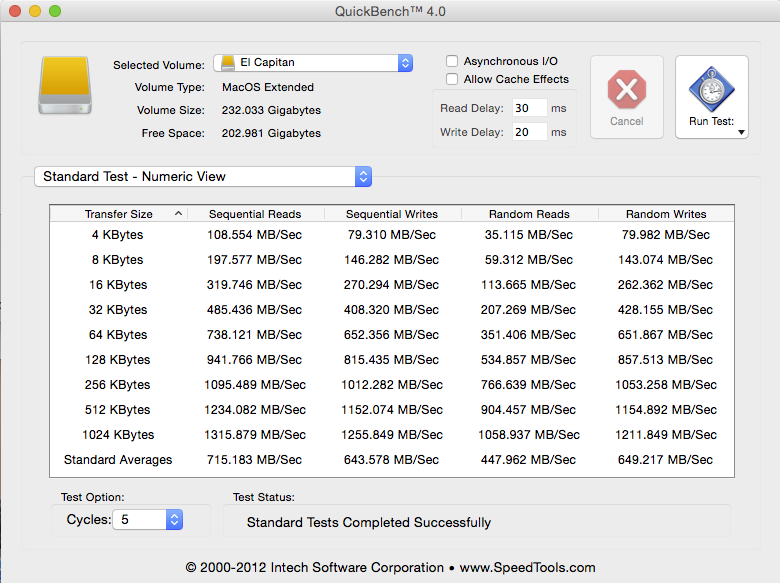Click the 651.867 MB/Sec cell

pyautogui.click(x=666, y=335)
